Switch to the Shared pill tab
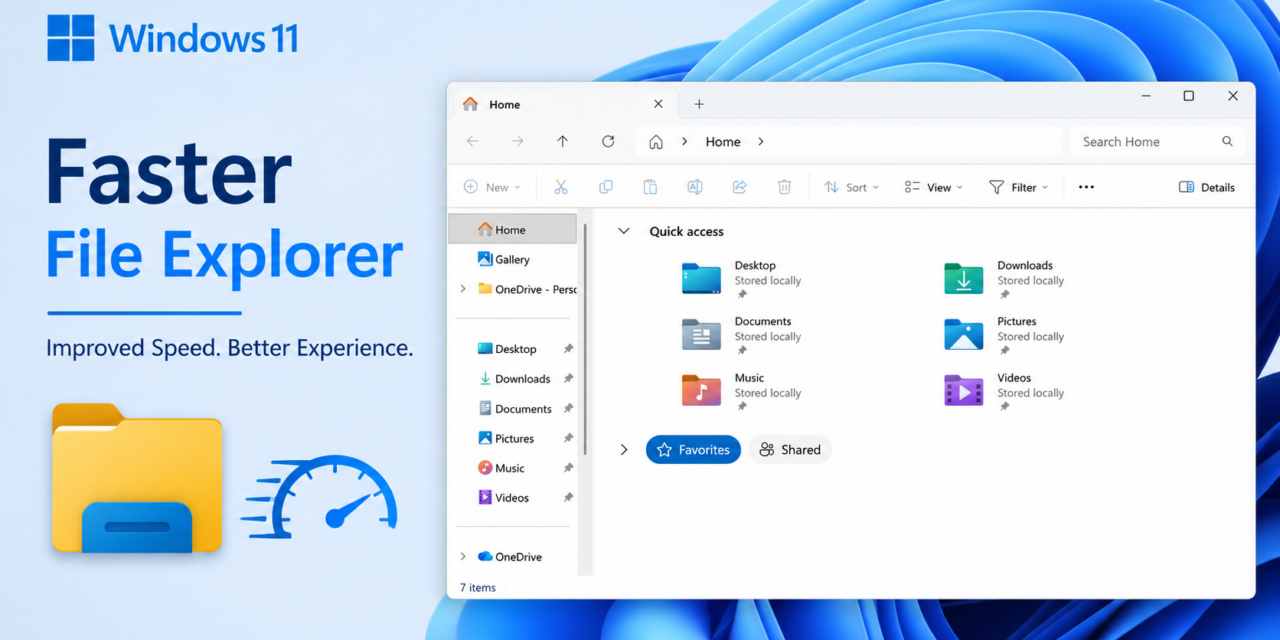The height and width of the screenshot is (640, 1280). tap(790, 450)
